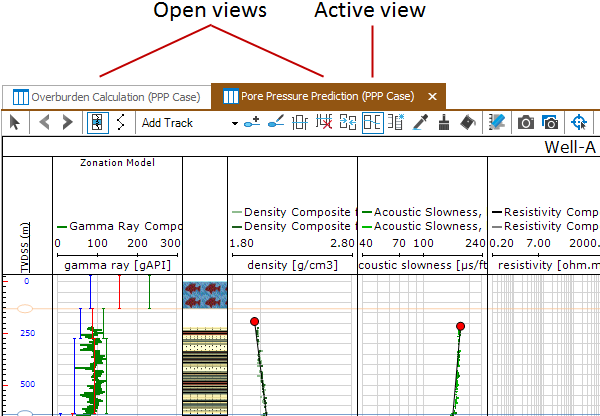Screen dimensions: 600x416
Task: Click the eyedropper picker tool
Action: [x=421, y=123]
